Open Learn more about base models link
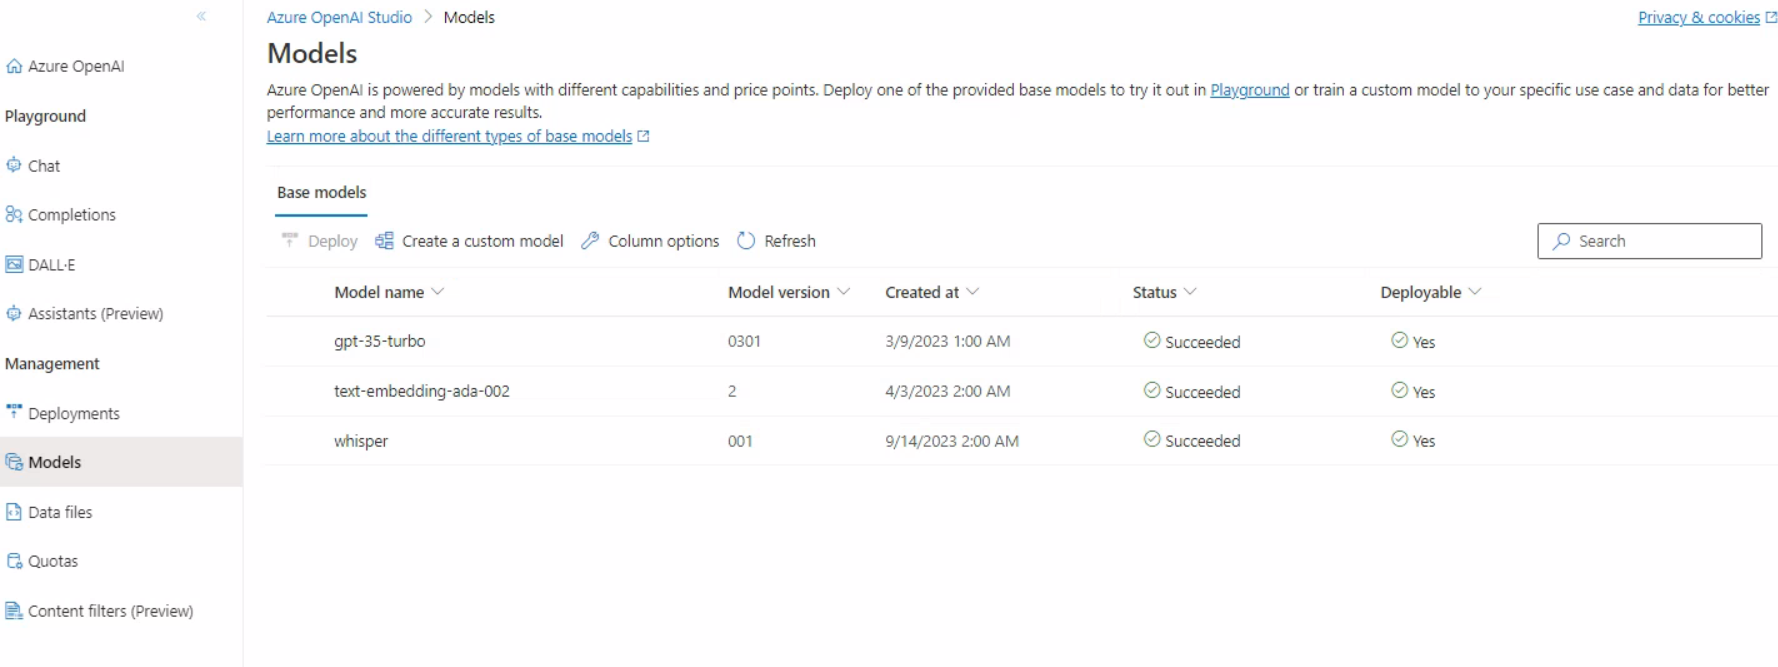This screenshot has height=667, width=1778. coord(449,136)
